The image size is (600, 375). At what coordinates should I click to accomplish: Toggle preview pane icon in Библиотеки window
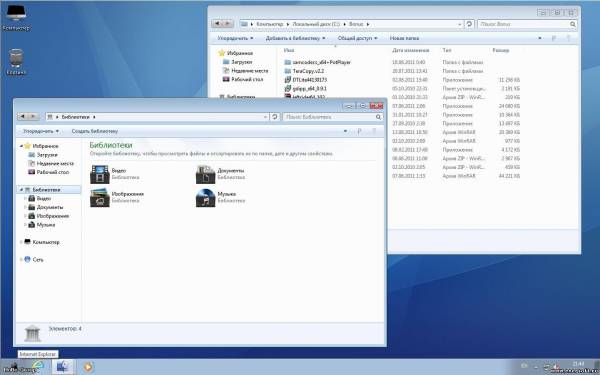(359, 131)
